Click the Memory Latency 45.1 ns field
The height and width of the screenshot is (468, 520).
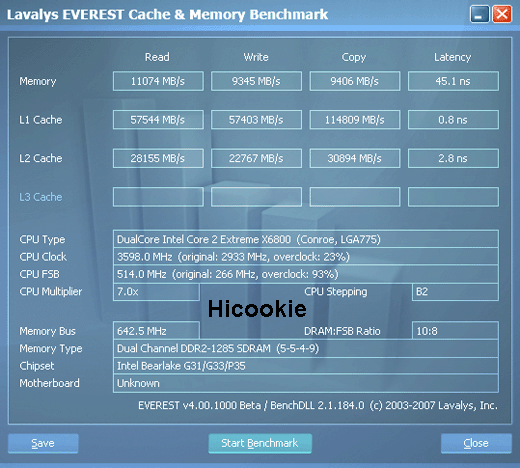pos(453,81)
